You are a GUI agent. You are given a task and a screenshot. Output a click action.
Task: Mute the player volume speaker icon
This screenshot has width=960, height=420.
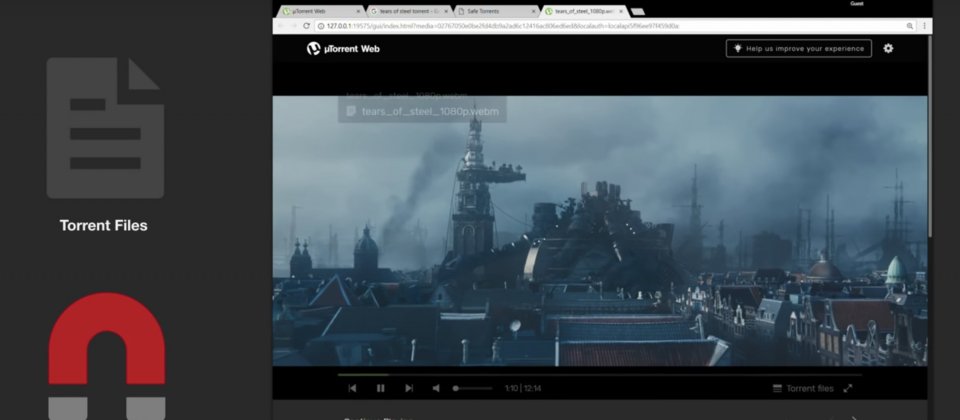(x=436, y=388)
